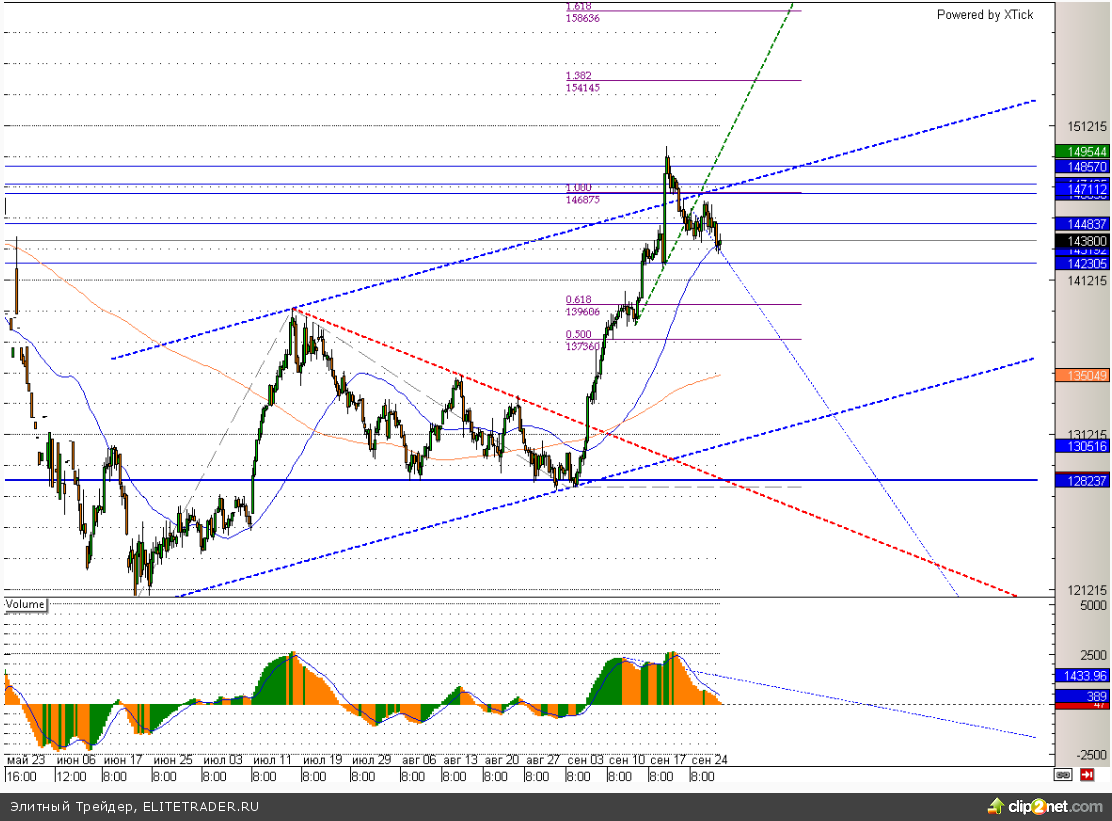This screenshot has height=821, width=1112.
Task: Select the green 149544 price tag
Action: (x=1086, y=151)
